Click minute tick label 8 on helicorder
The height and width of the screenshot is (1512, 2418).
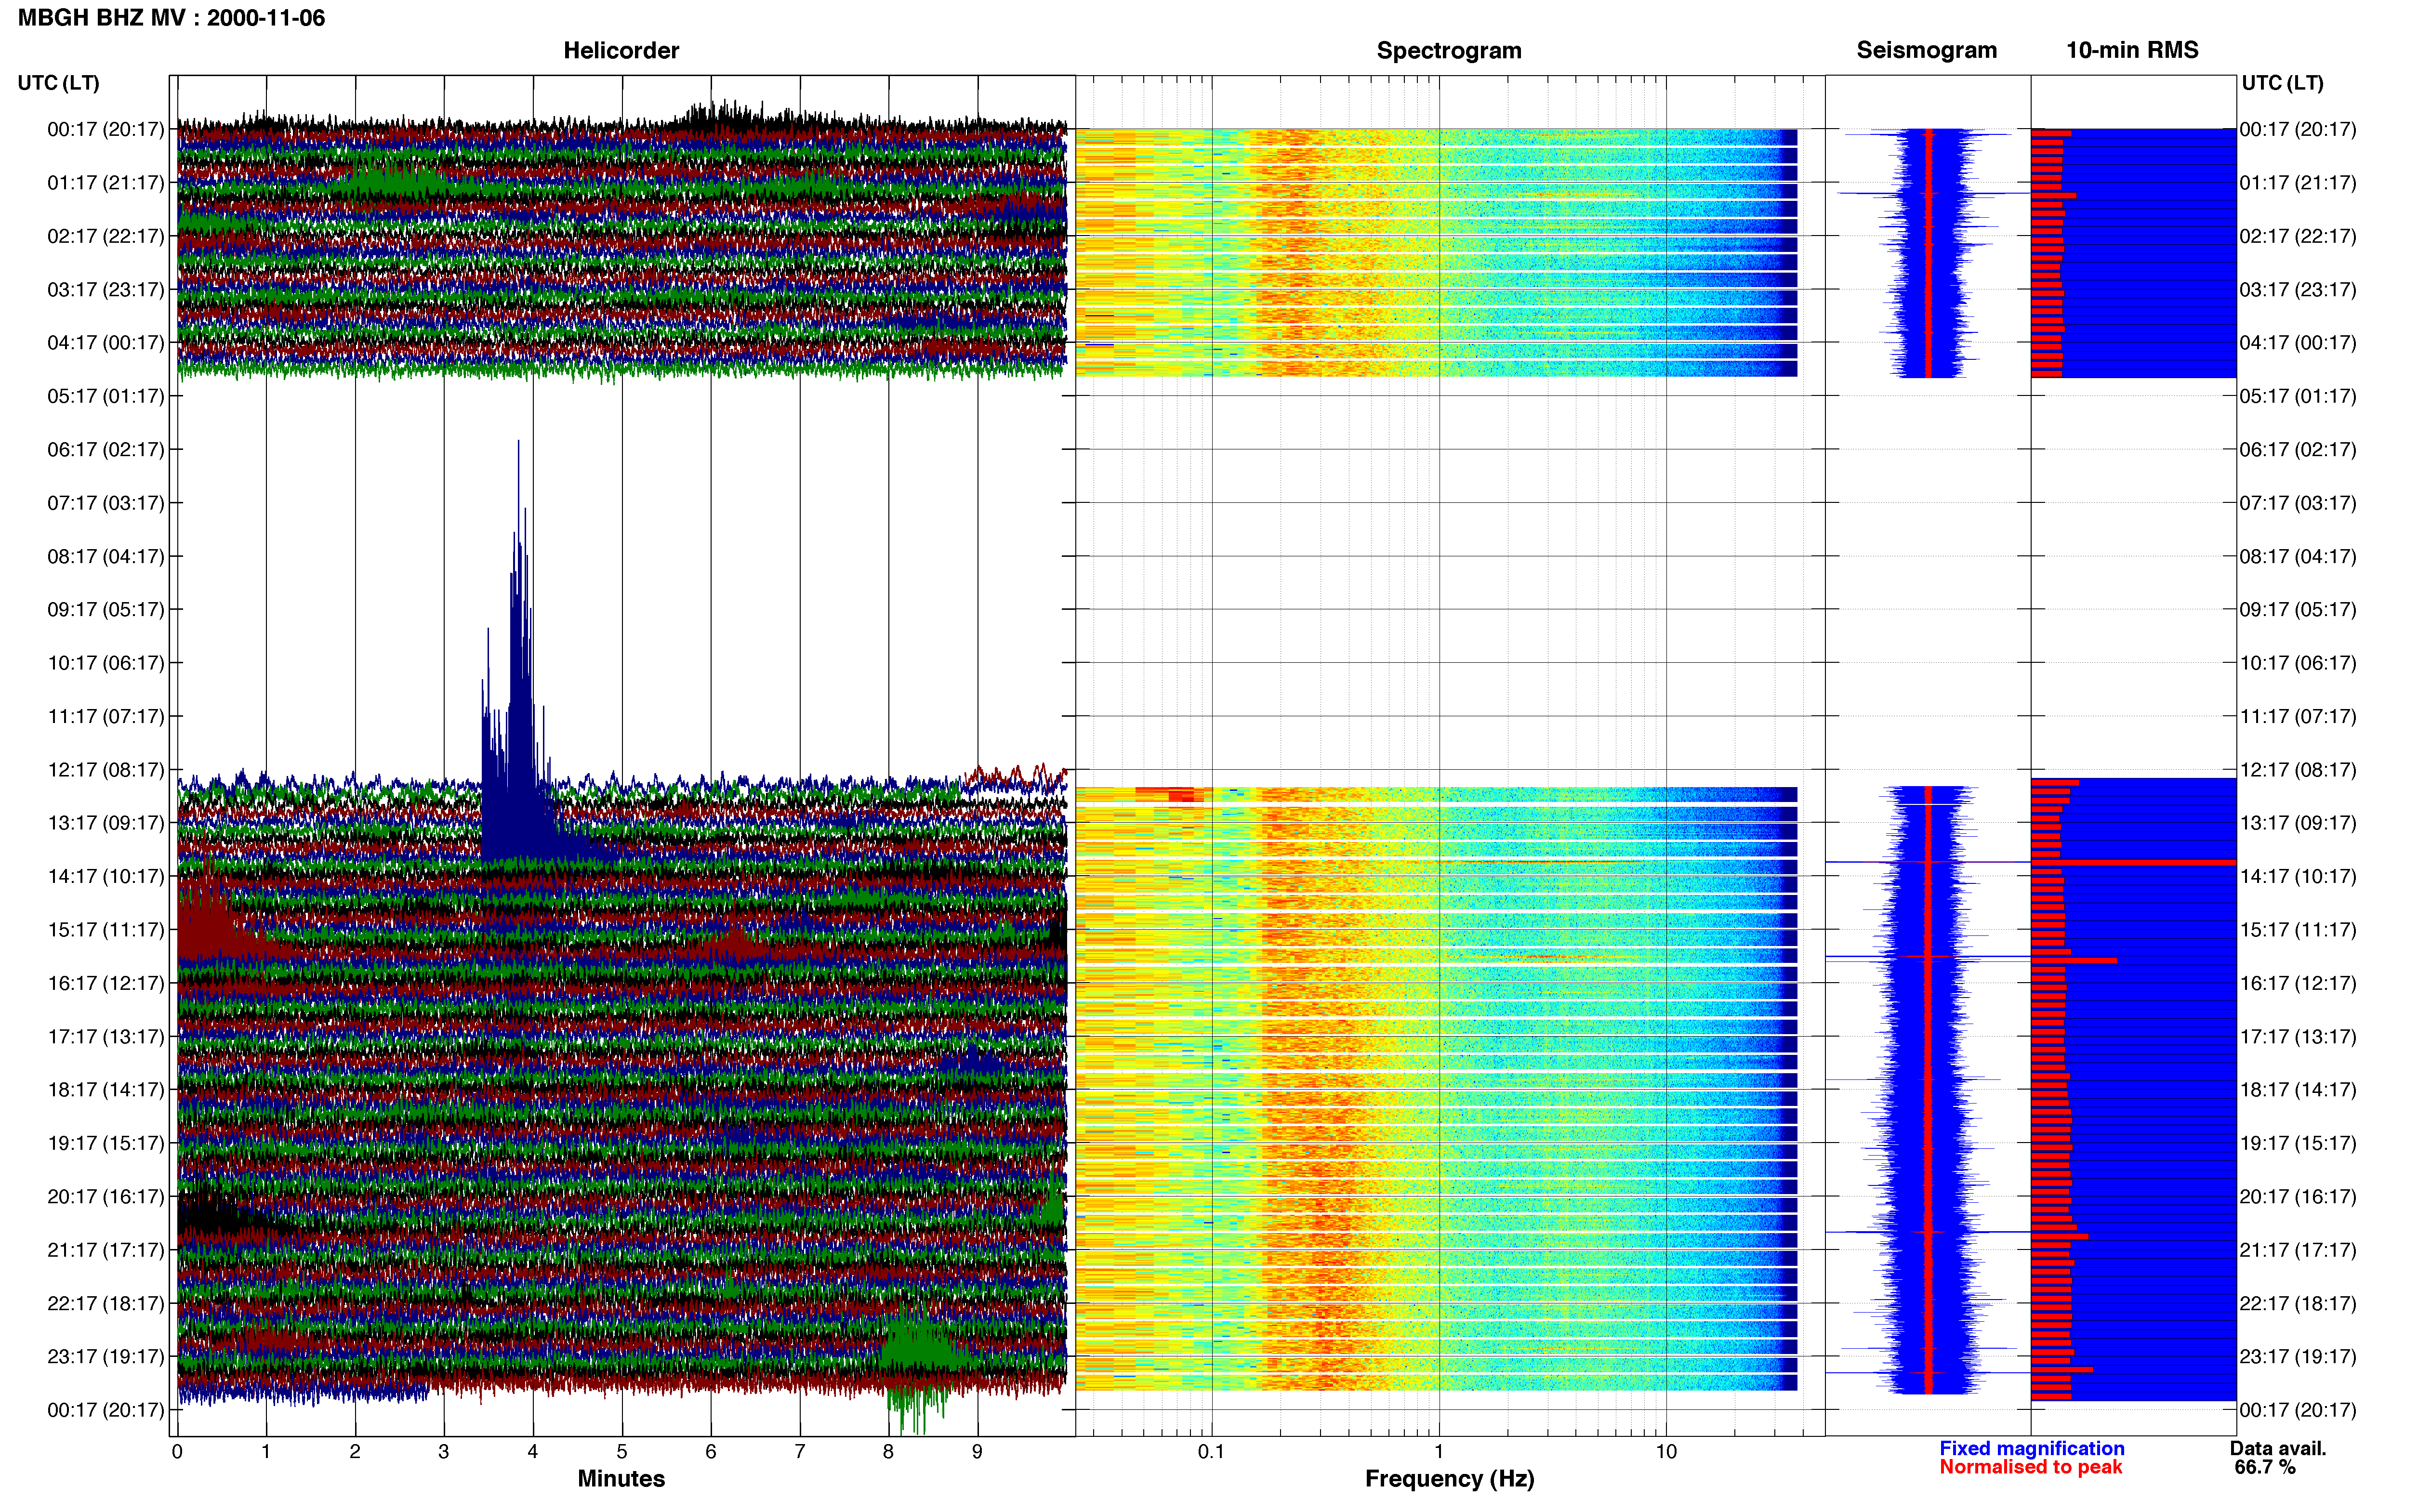(888, 1452)
